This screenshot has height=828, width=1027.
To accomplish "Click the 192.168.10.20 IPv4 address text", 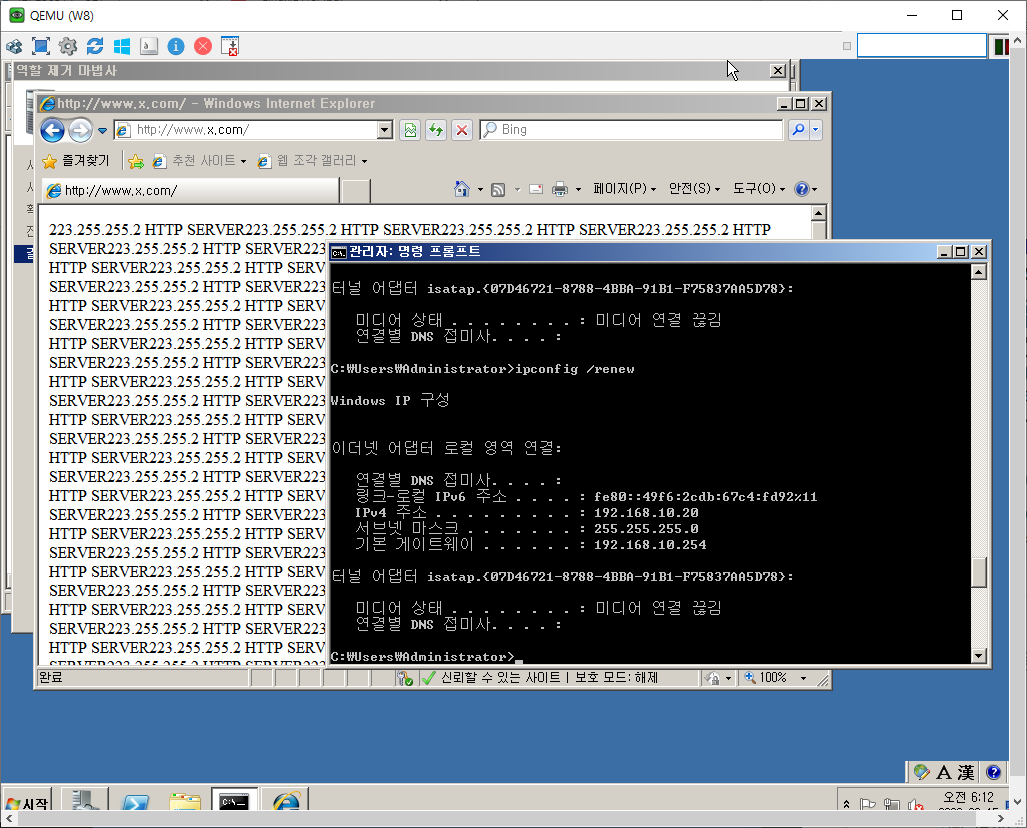I will click(646, 513).
